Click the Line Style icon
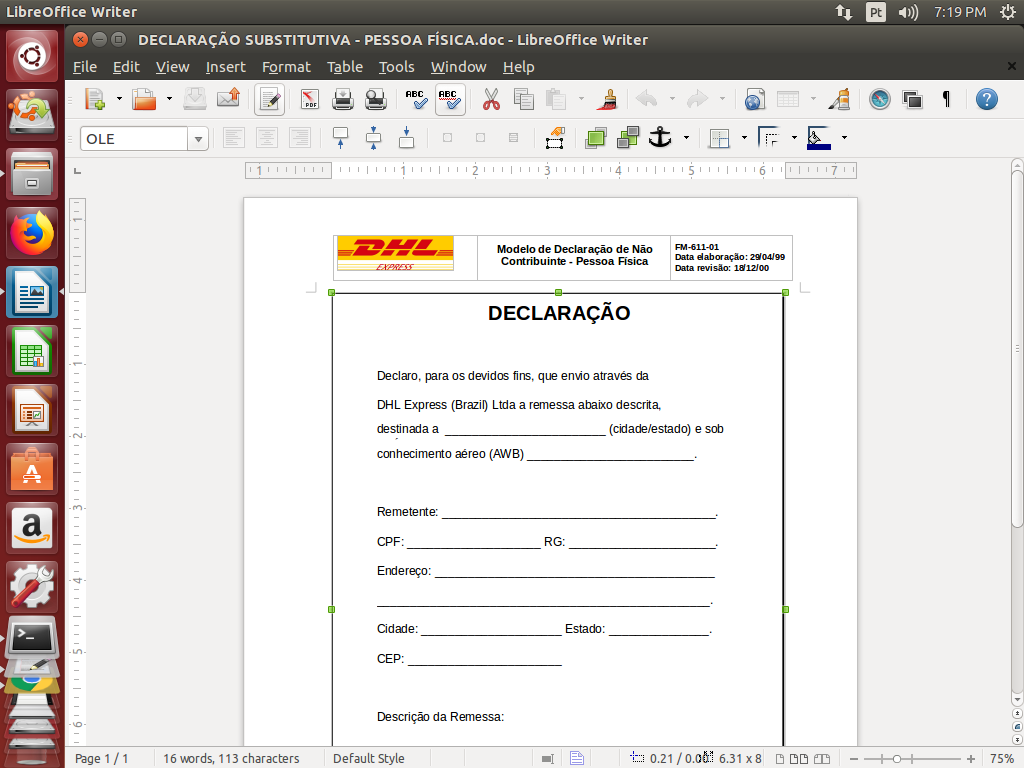Viewport: 1024px width, 768px height. pos(769,138)
